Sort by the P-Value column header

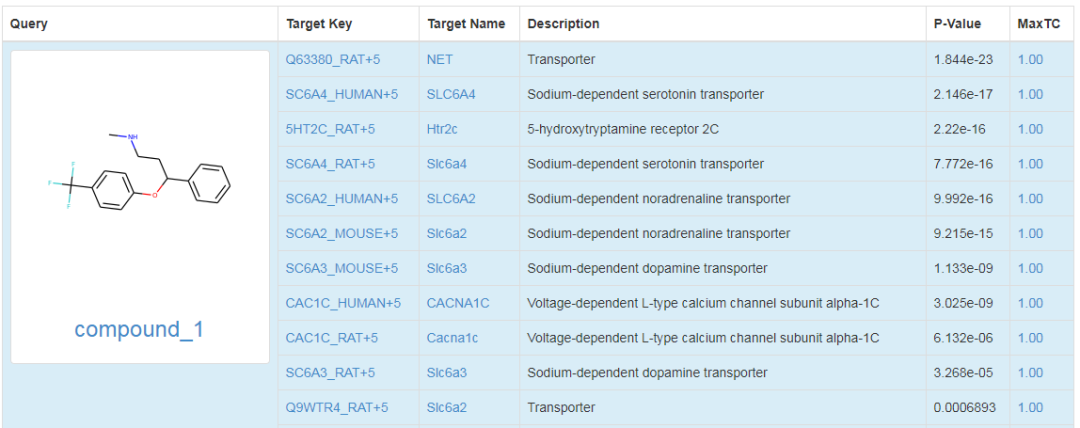[957, 23]
